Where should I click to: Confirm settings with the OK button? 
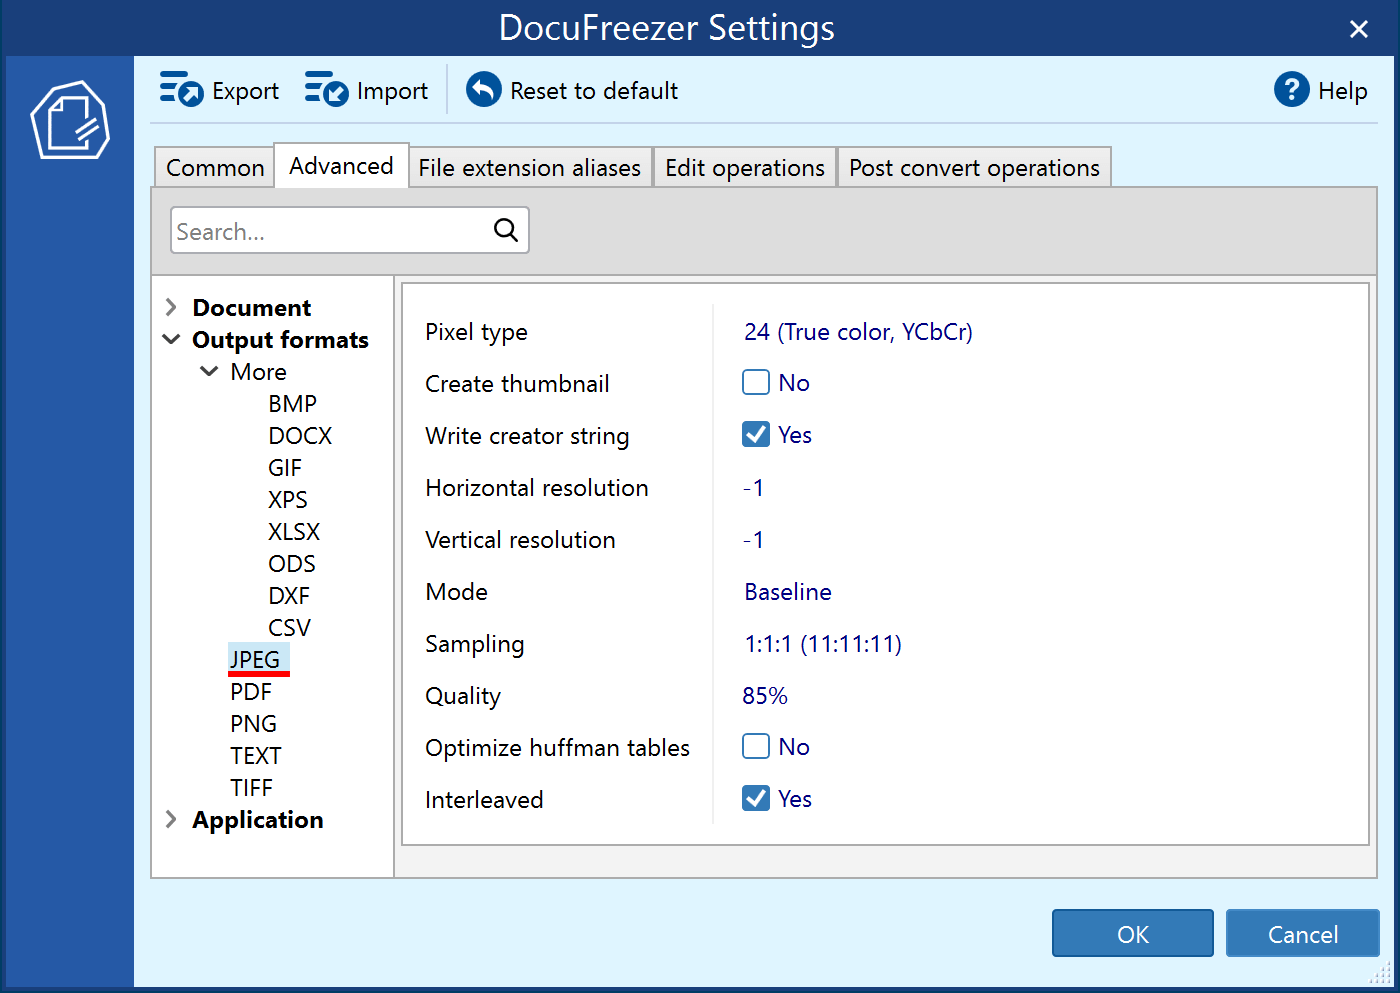[1132, 933]
